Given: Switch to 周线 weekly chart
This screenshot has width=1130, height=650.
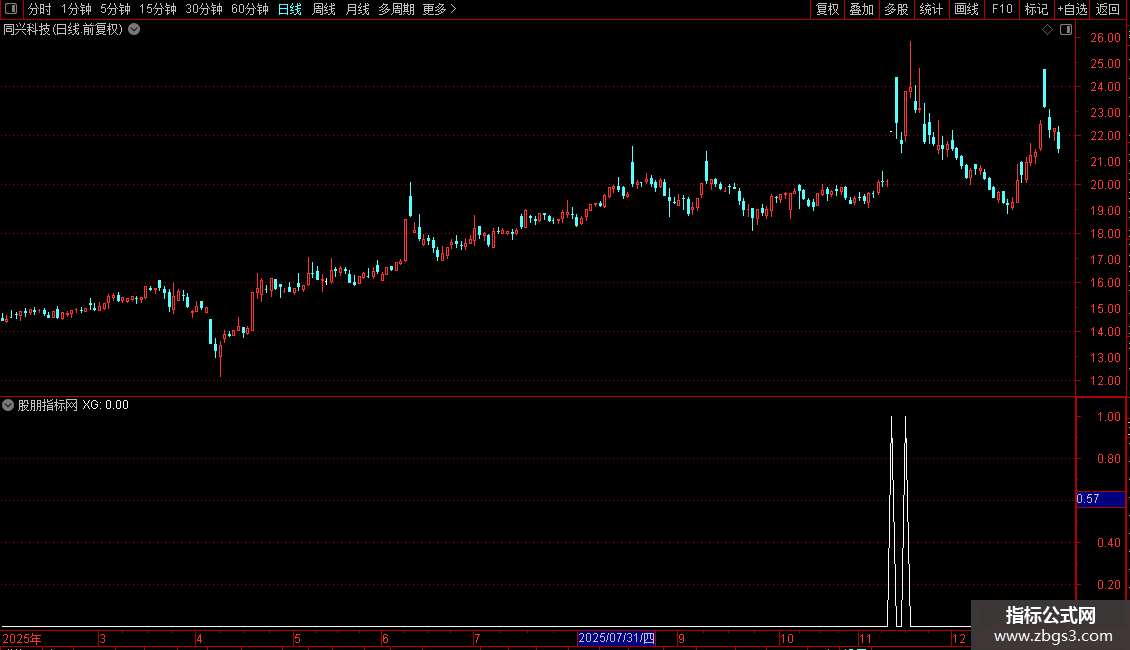Looking at the screenshot, I should point(324,9).
